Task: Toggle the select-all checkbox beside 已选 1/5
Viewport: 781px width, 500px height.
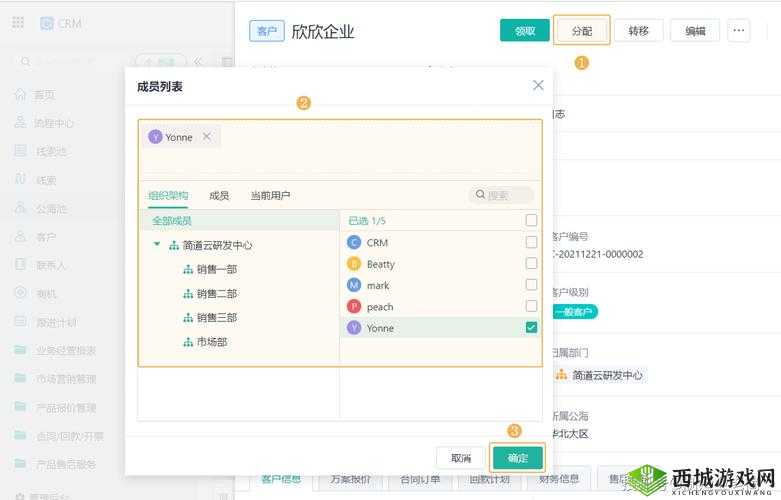Action: pos(531,220)
